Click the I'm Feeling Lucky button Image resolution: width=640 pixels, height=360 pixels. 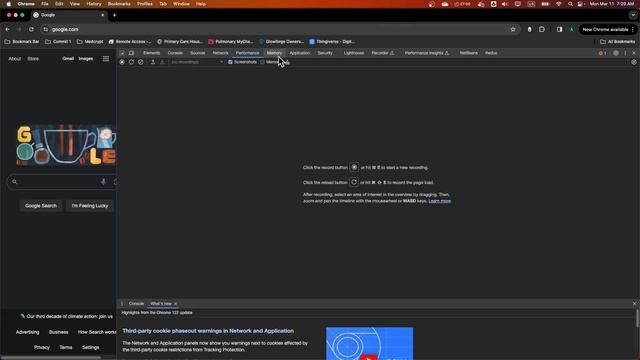point(90,206)
